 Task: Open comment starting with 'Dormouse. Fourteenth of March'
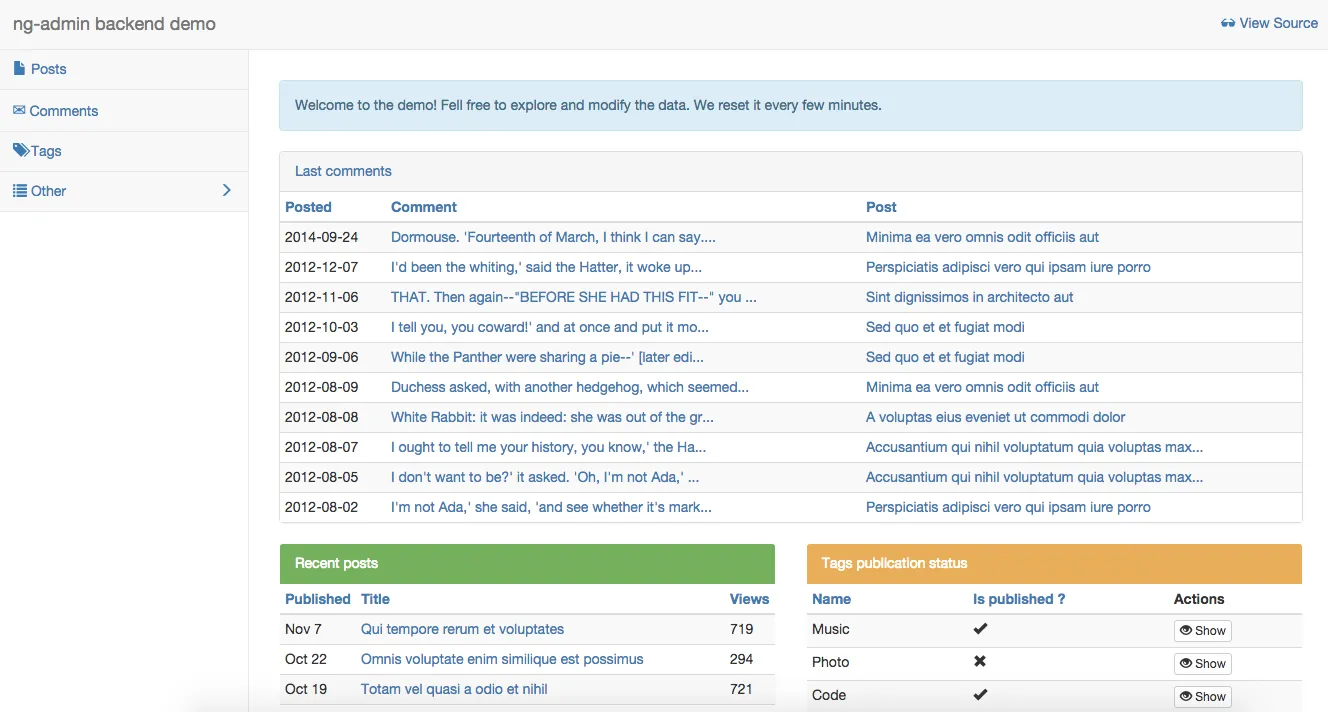(552, 237)
